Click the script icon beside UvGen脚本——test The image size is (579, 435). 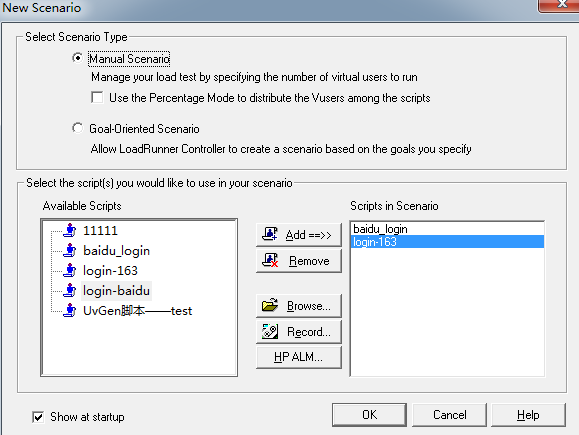click(x=69, y=311)
